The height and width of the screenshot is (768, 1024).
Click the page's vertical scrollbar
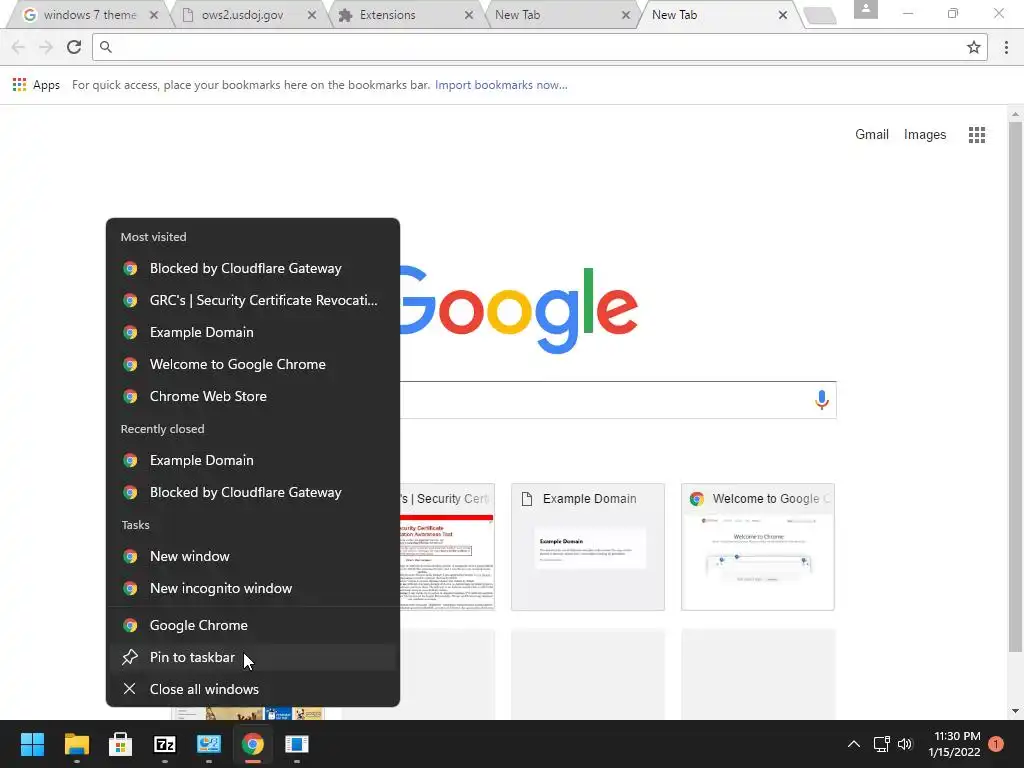pyautogui.click(x=1015, y=385)
